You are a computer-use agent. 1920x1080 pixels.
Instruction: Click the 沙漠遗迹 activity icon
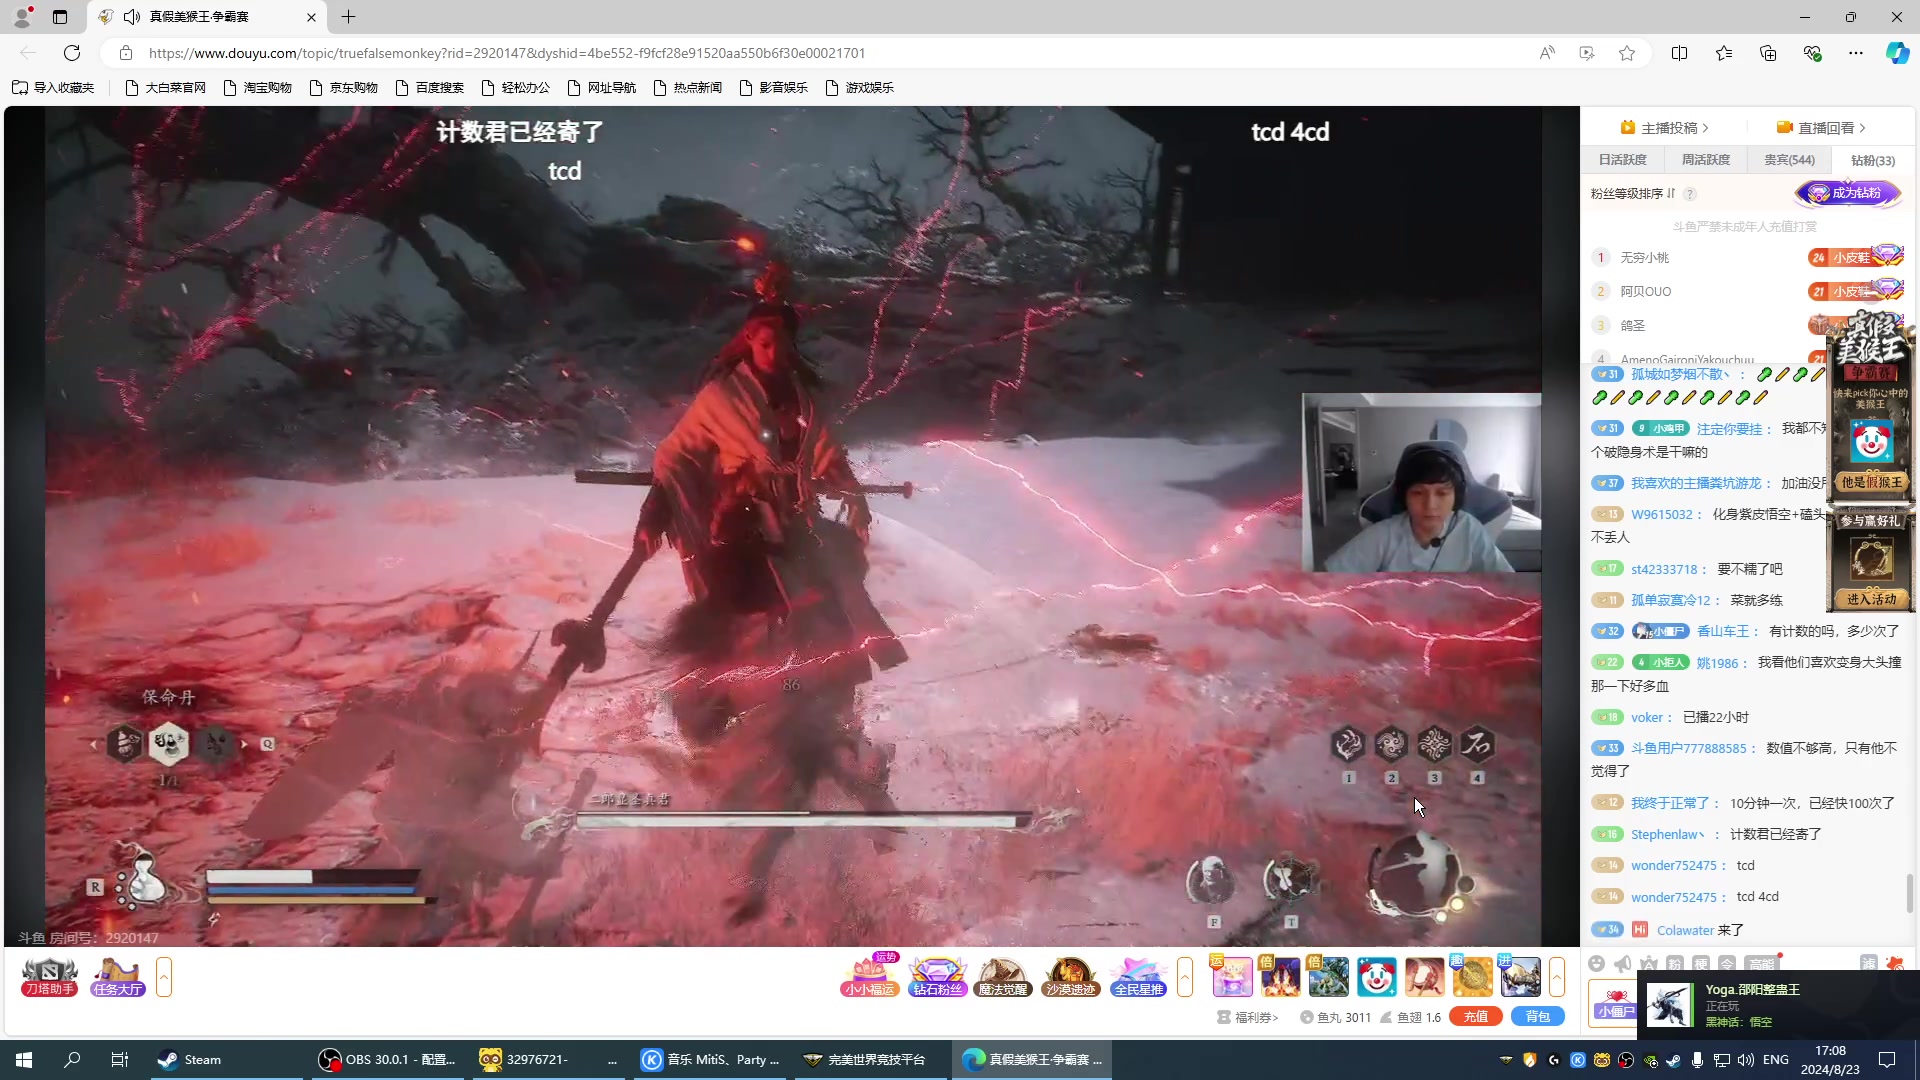click(1070, 976)
